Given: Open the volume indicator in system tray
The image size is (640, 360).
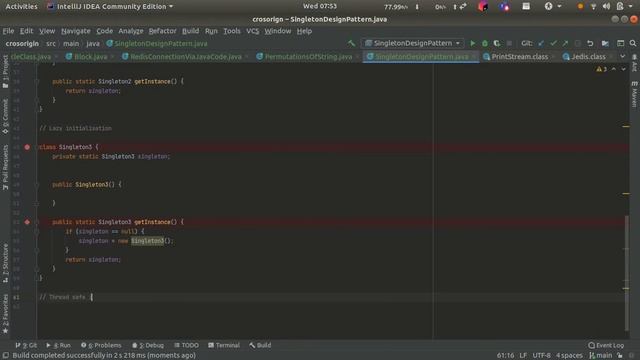Looking at the screenshot, I should (x=607, y=7).
